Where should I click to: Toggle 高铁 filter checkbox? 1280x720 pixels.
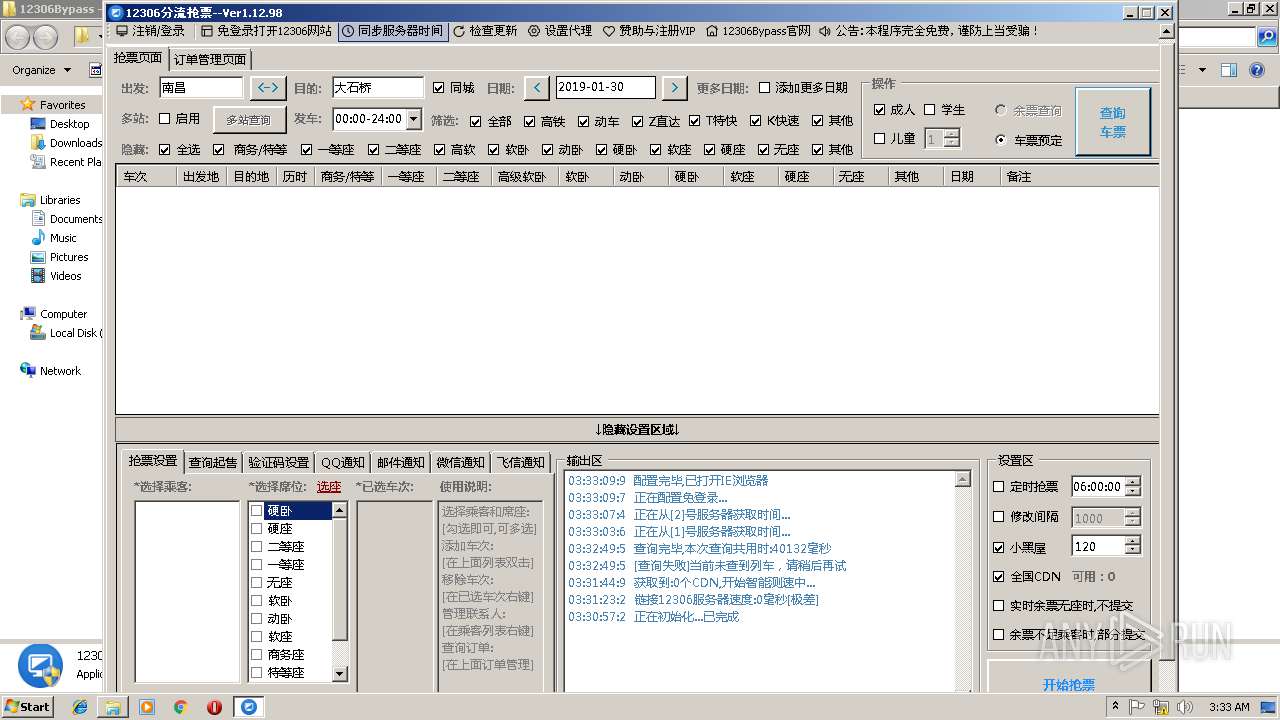click(x=530, y=121)
